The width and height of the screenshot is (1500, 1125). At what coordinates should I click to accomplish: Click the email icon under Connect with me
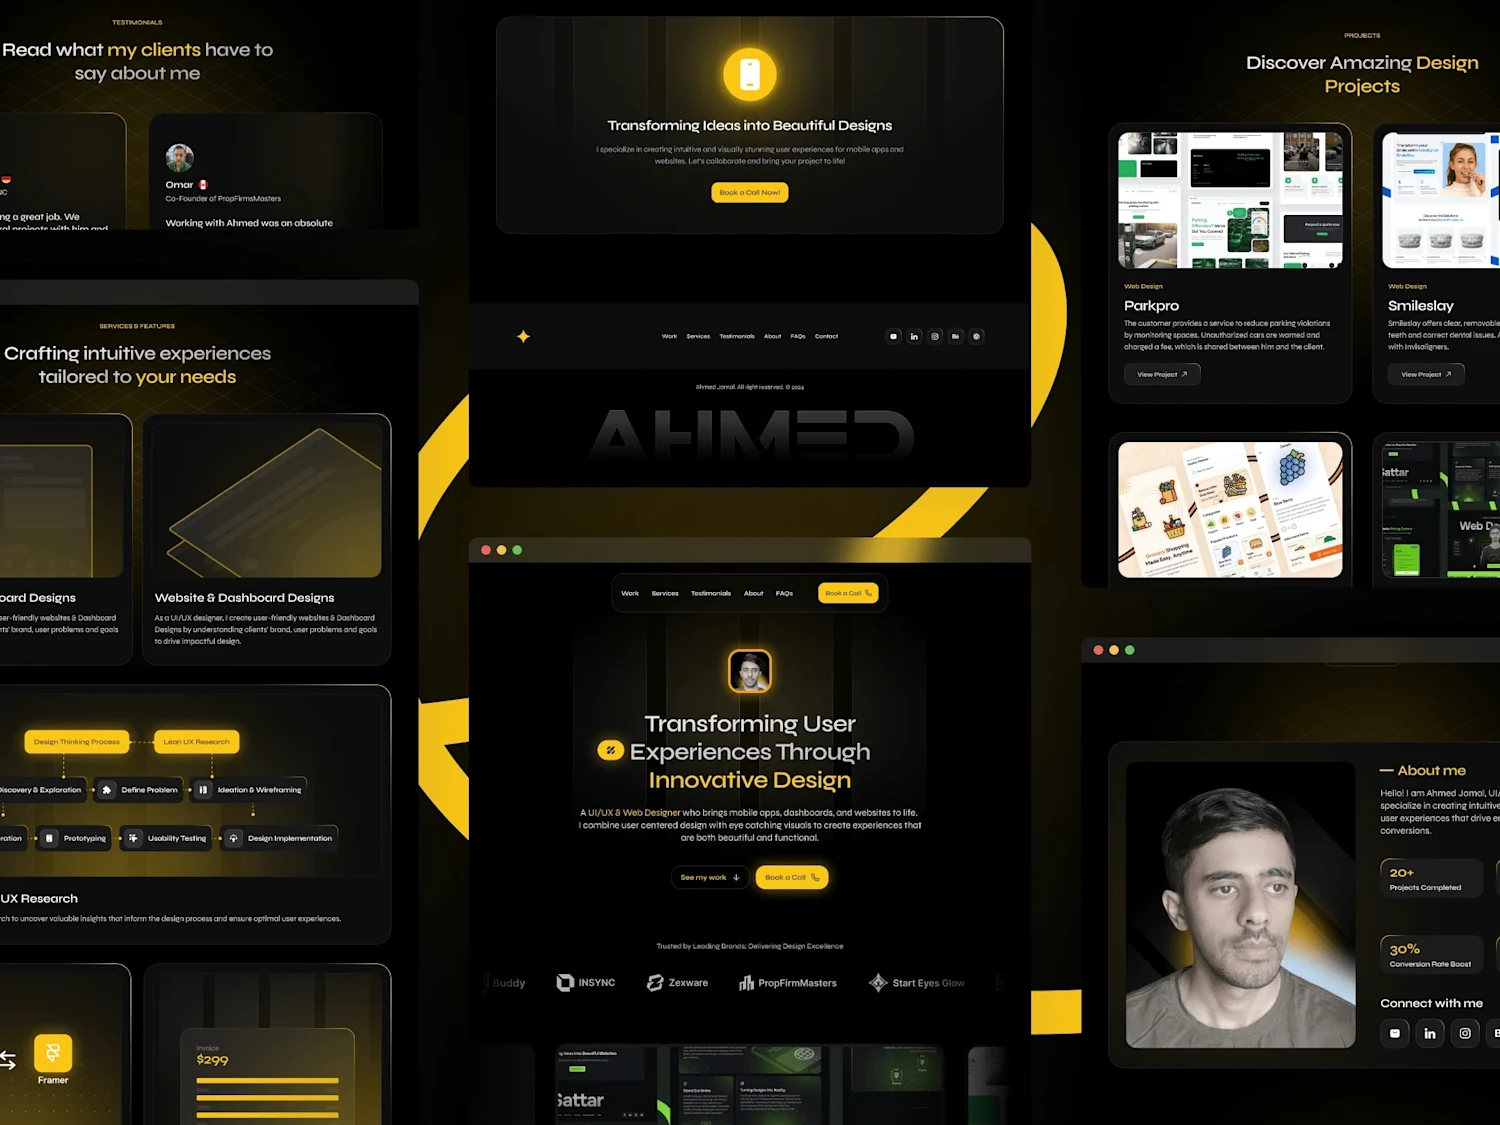tap(1395, 1033)
